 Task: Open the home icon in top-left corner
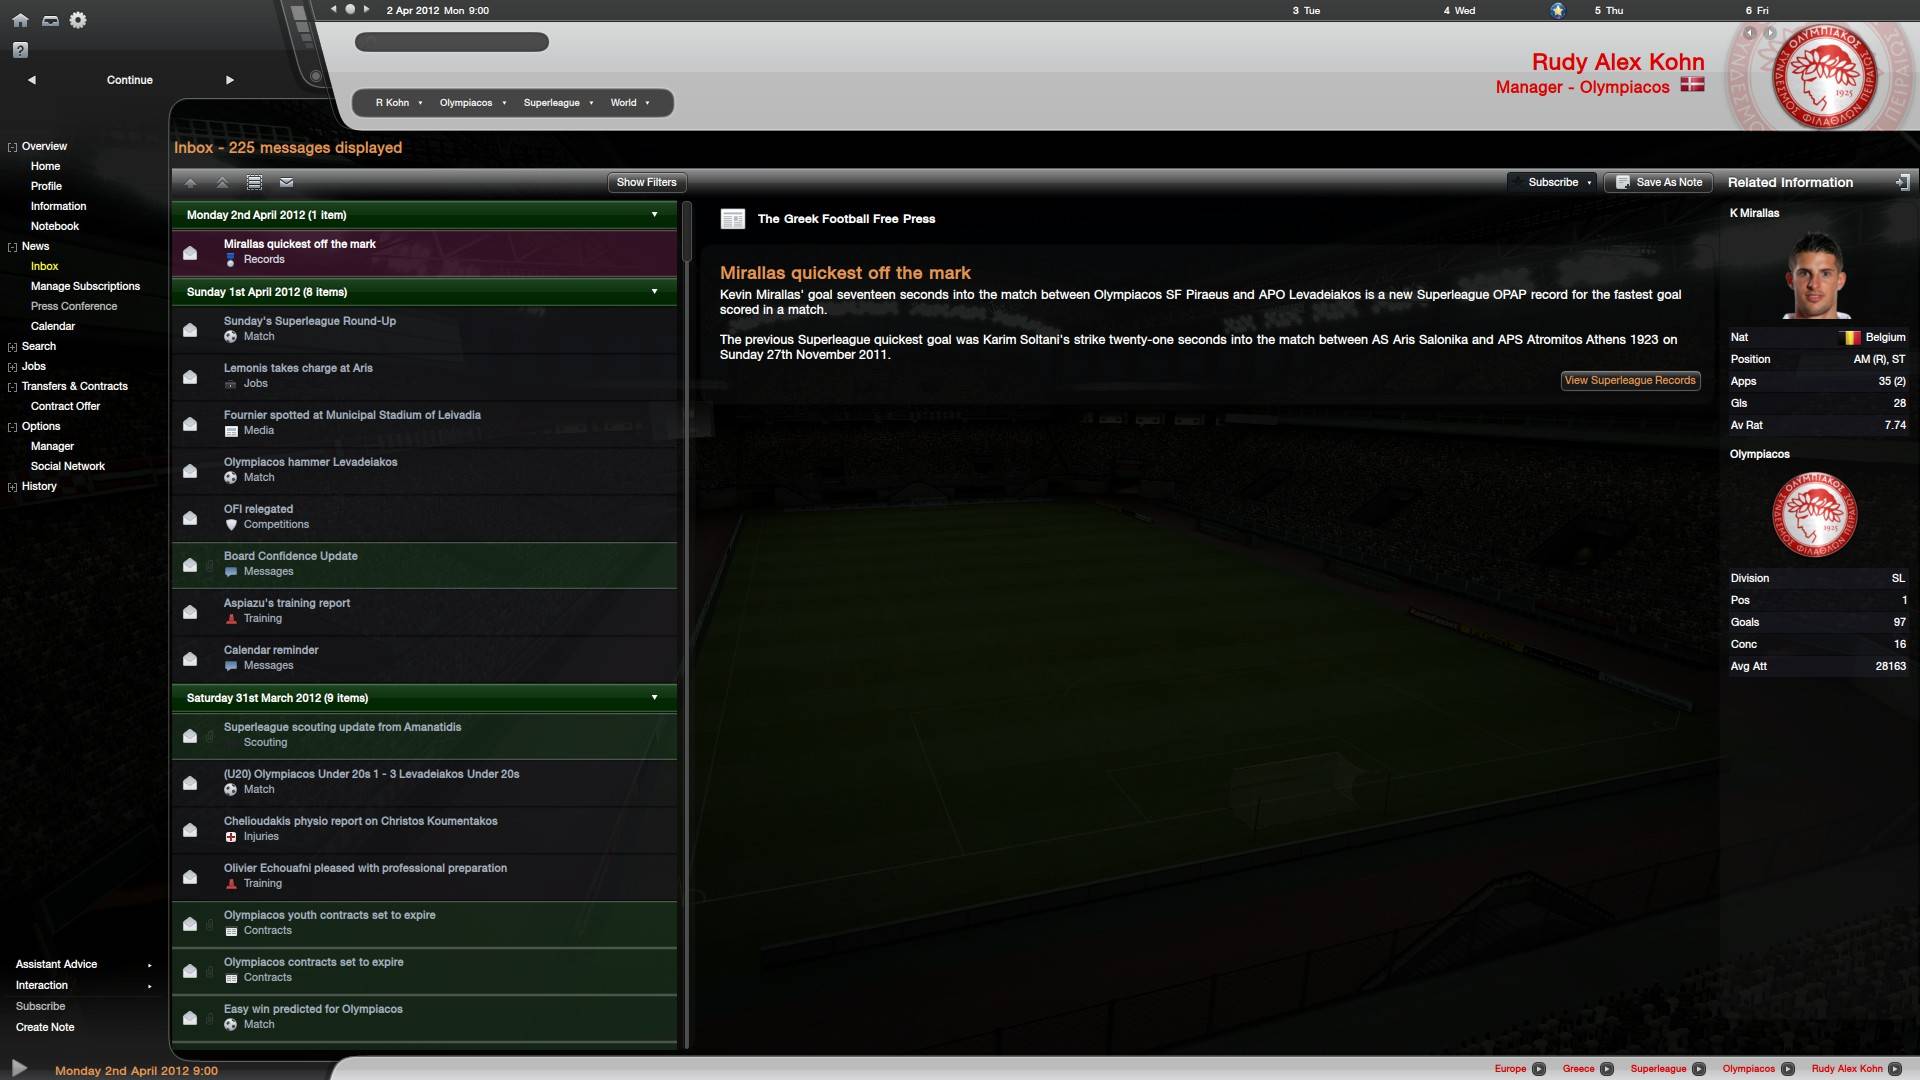pos(20,20)
